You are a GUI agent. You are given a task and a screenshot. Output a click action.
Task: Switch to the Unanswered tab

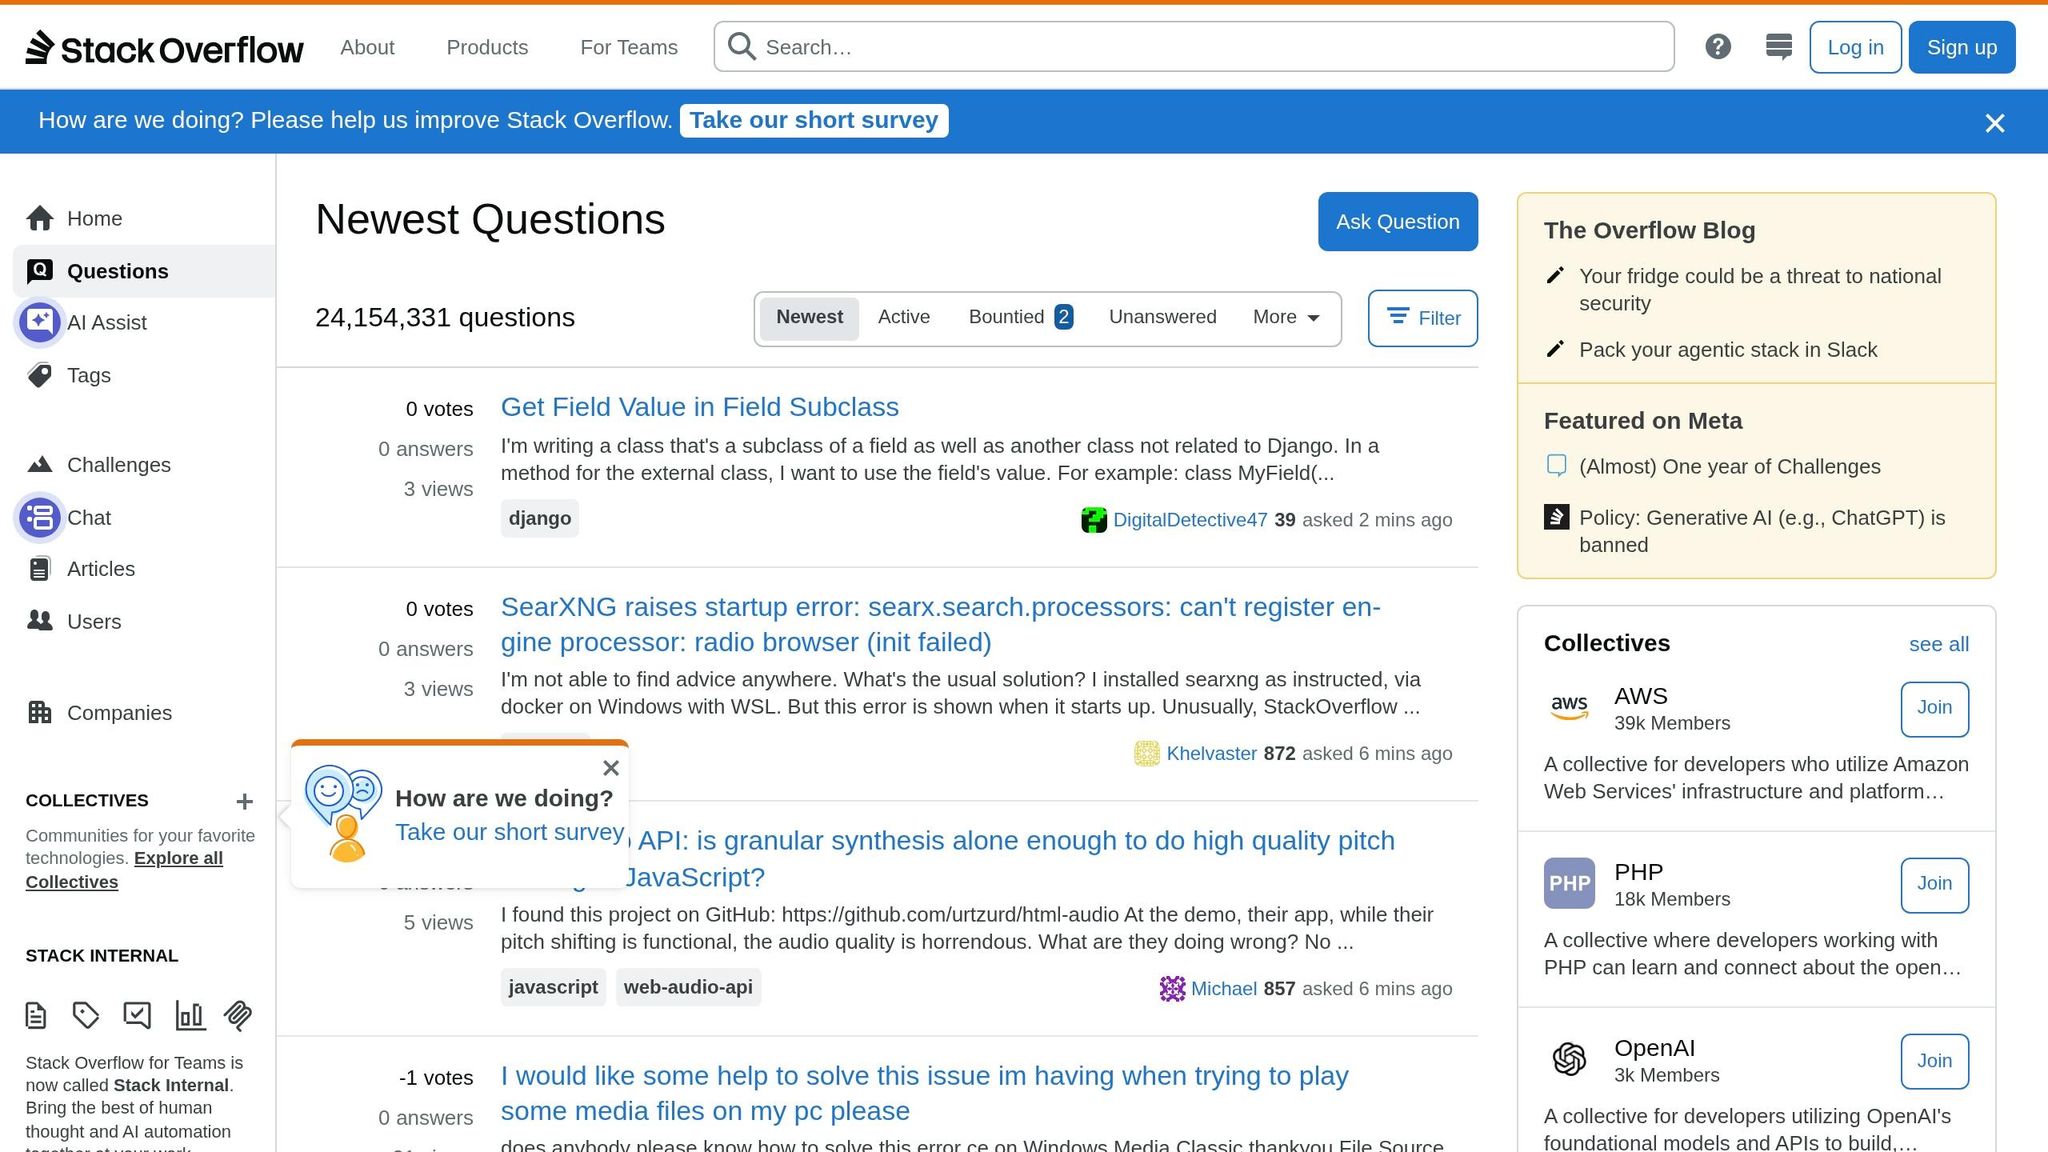point(1162,317)
